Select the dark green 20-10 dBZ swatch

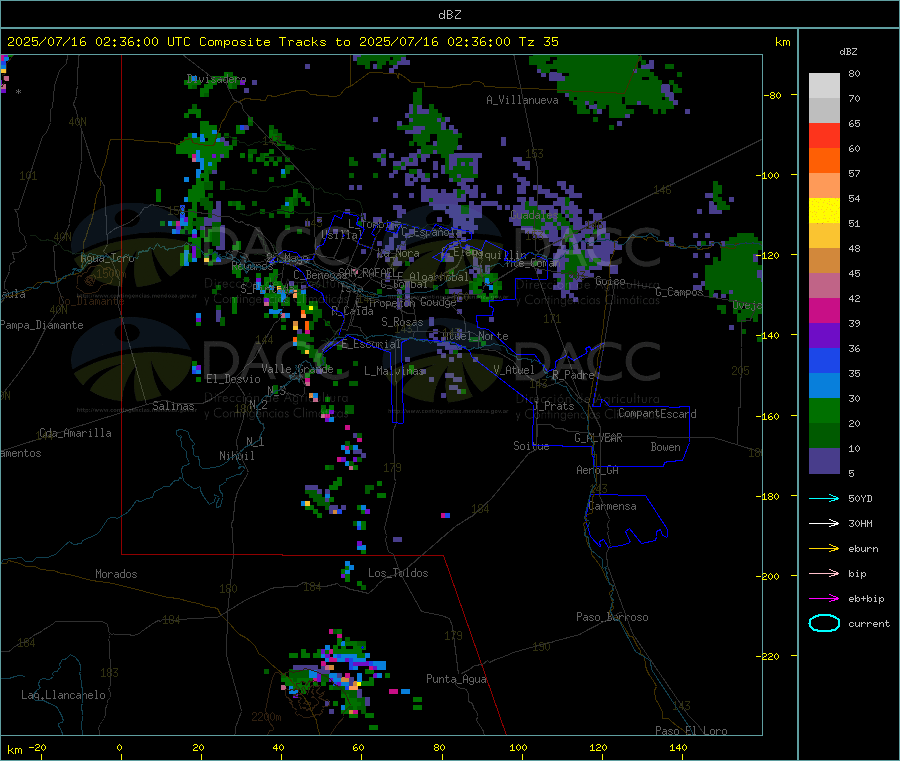[x=824, y=436]
